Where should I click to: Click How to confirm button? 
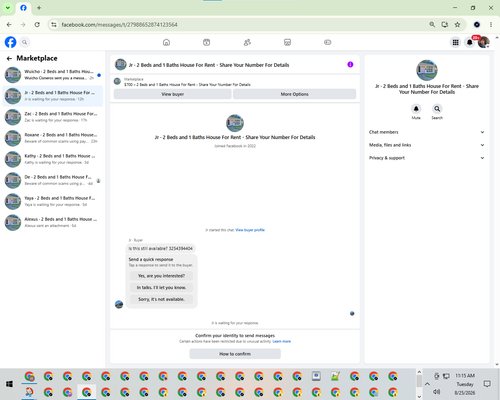tap(235, 354)
